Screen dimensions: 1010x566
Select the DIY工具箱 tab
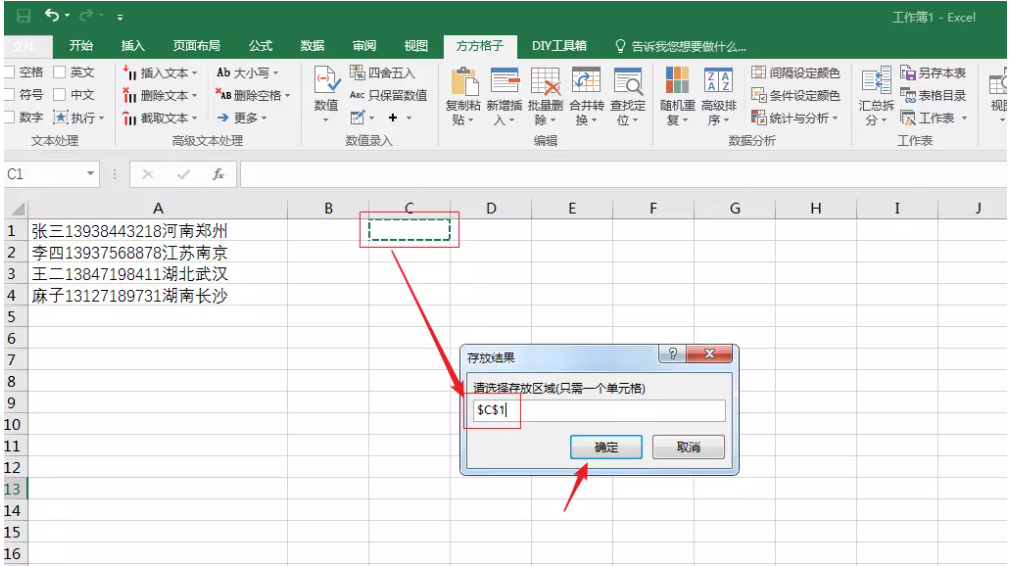(x=559, y=46)
